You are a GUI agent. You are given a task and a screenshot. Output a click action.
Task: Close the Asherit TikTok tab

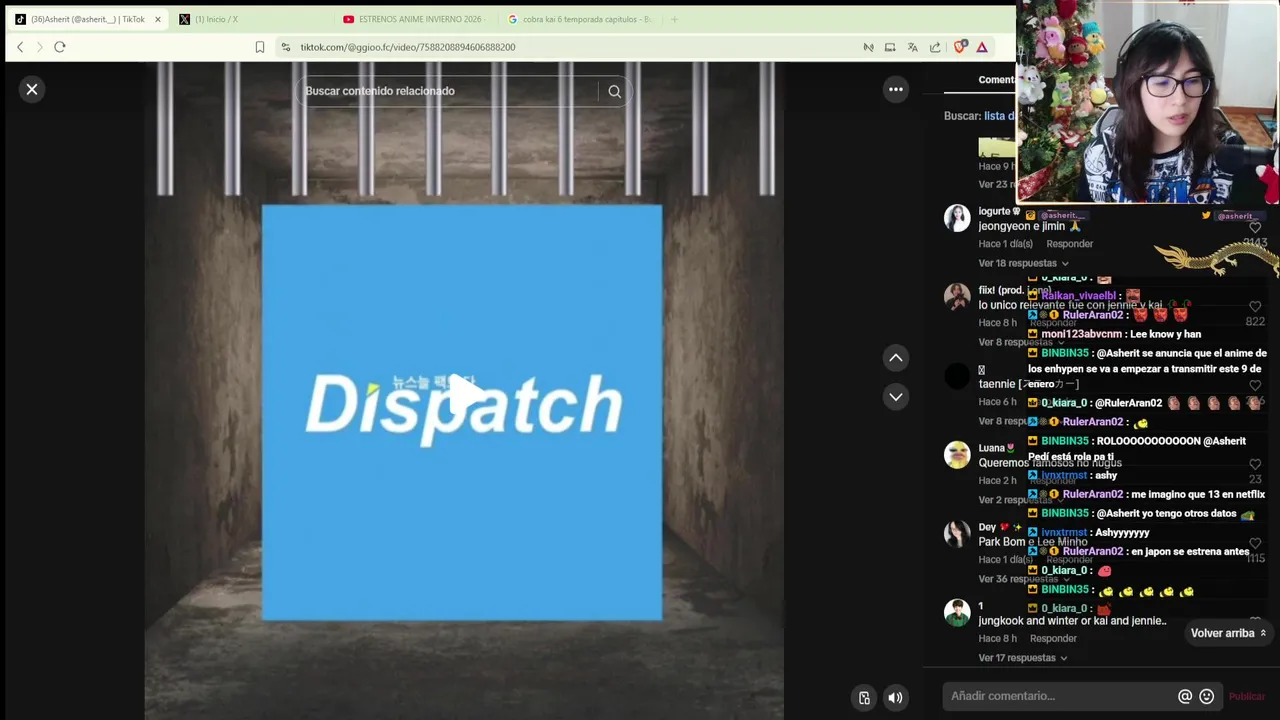click(157, 19)
